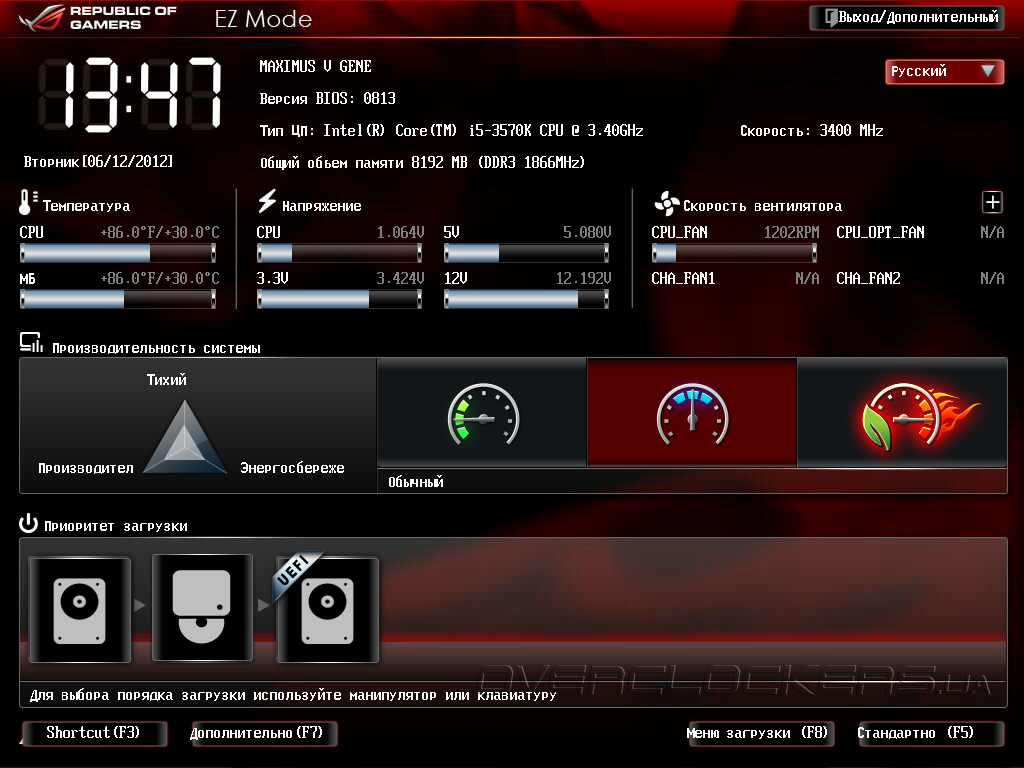Select the power saving green gauge mode
This screenshot has height=768, width=1024.
click(482, 413)
